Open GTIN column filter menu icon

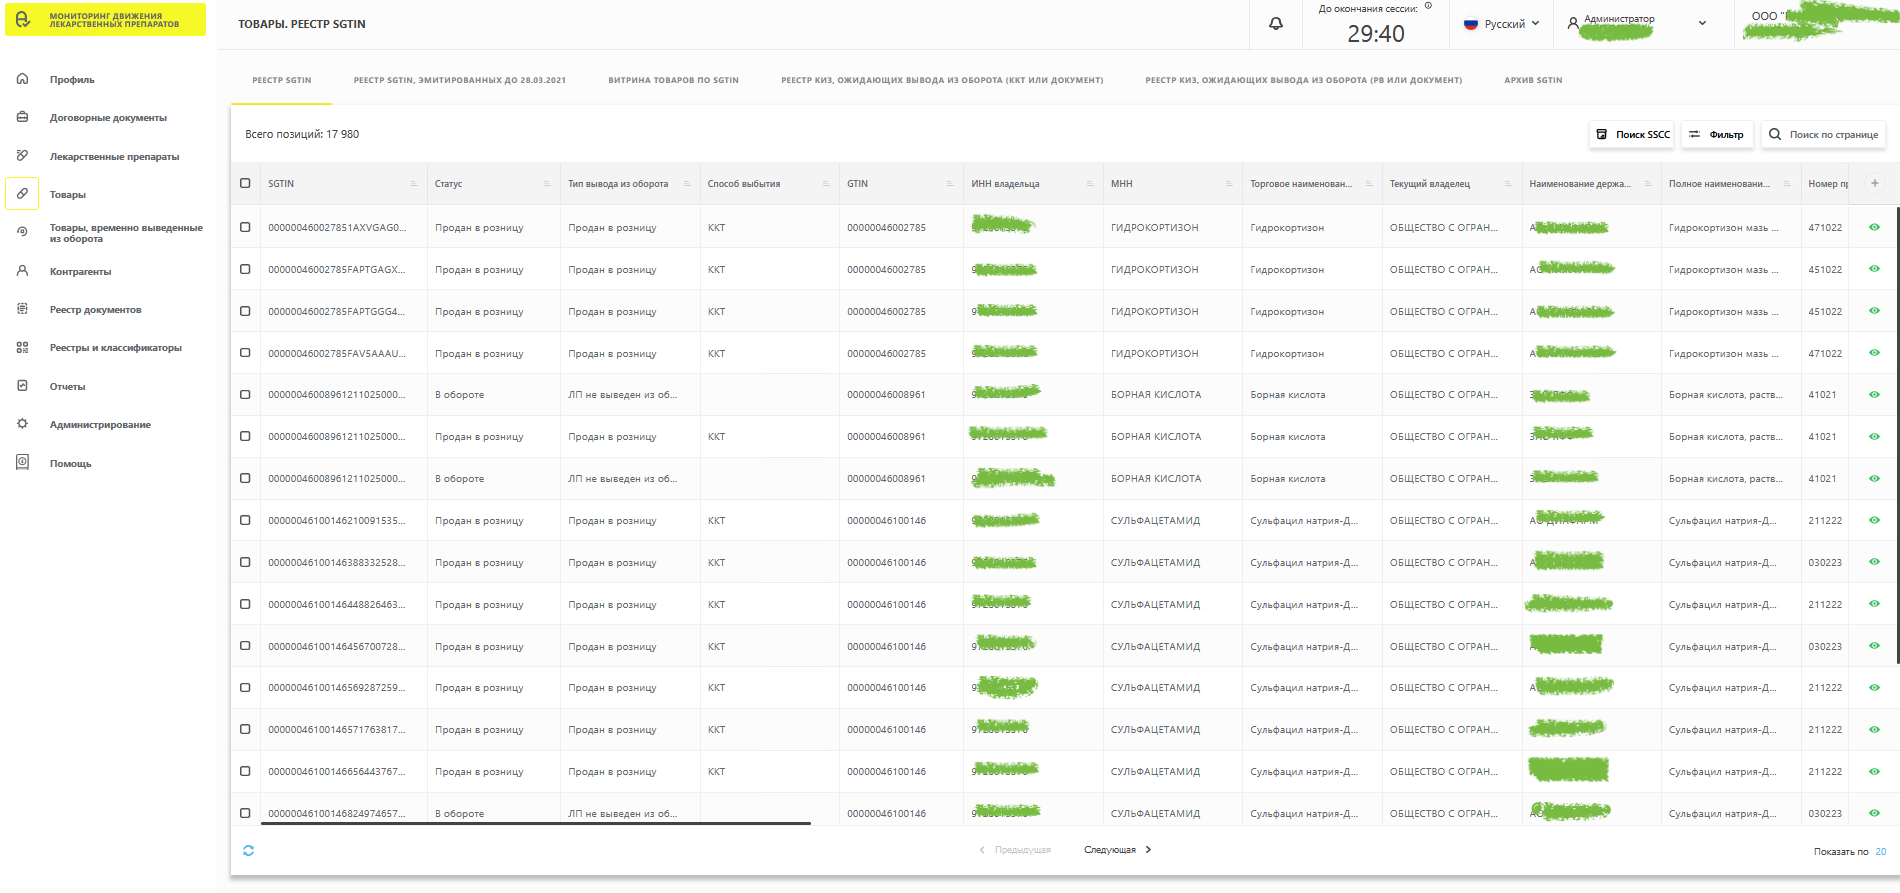950,184
